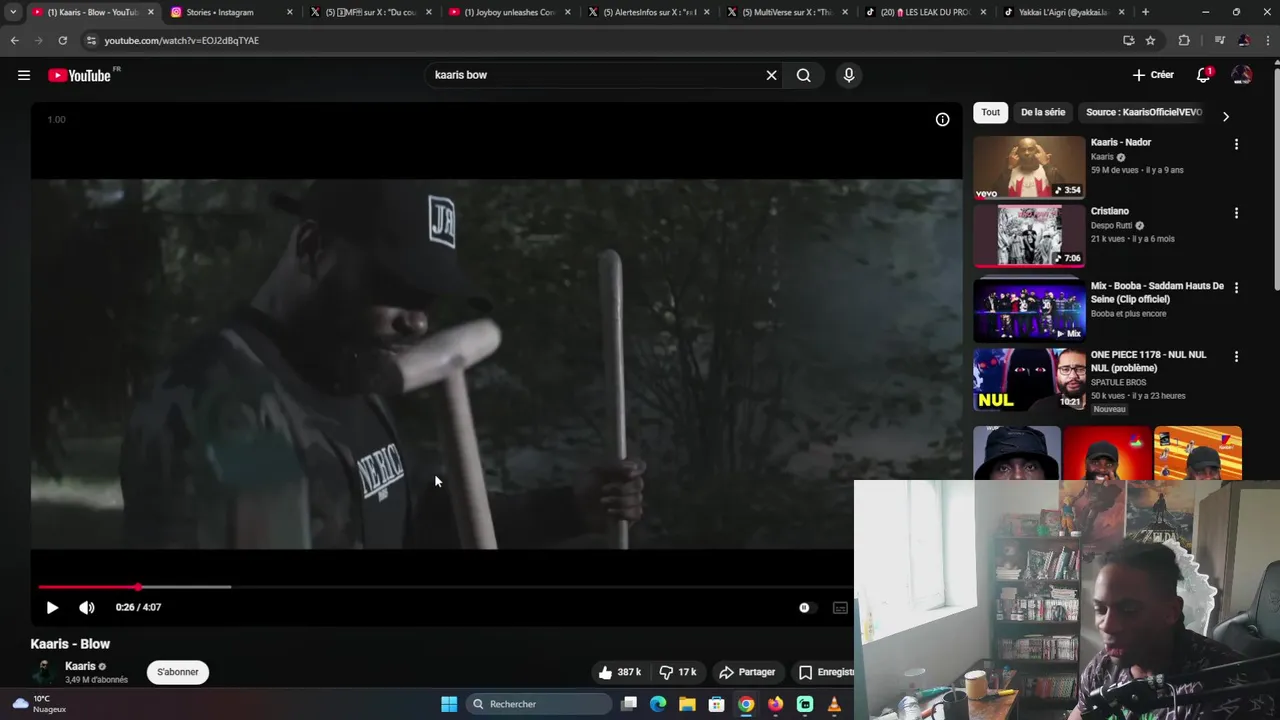
Task: Close the Kaaris - Blow browser tab
Action: 151,12
